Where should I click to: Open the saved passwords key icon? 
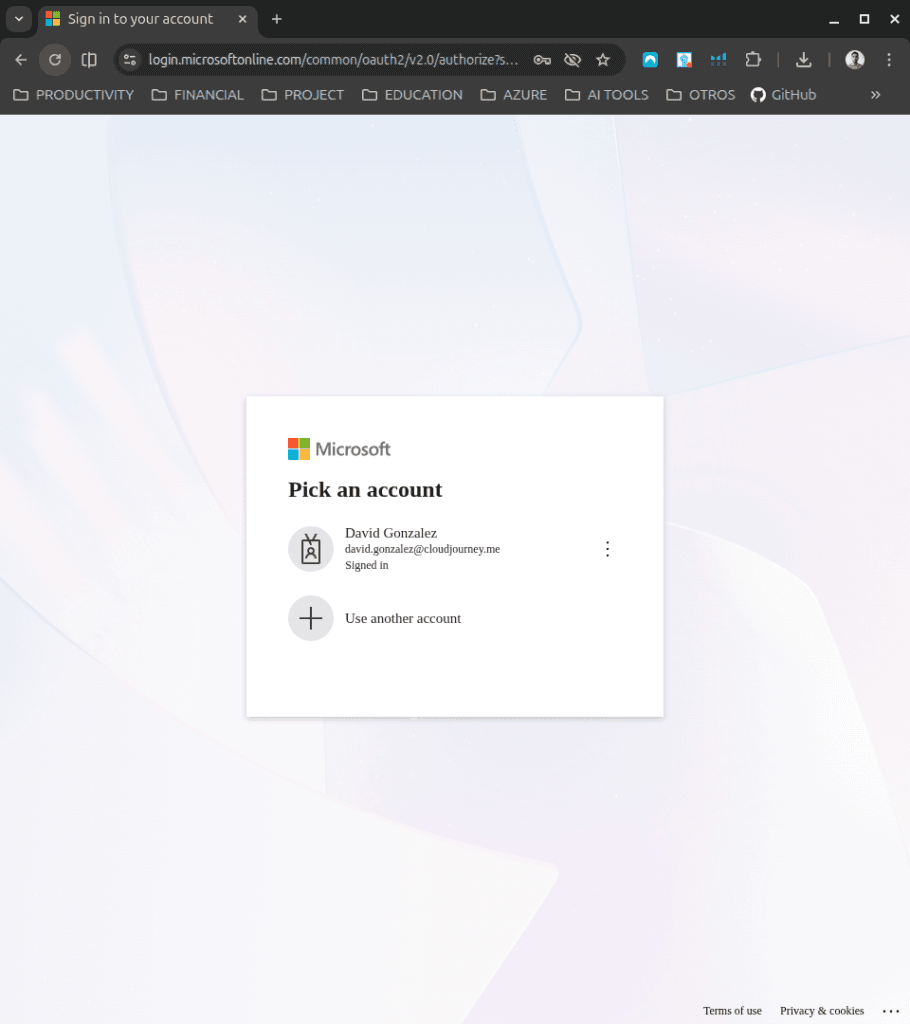pyautogui.click(x=542, y=60)
